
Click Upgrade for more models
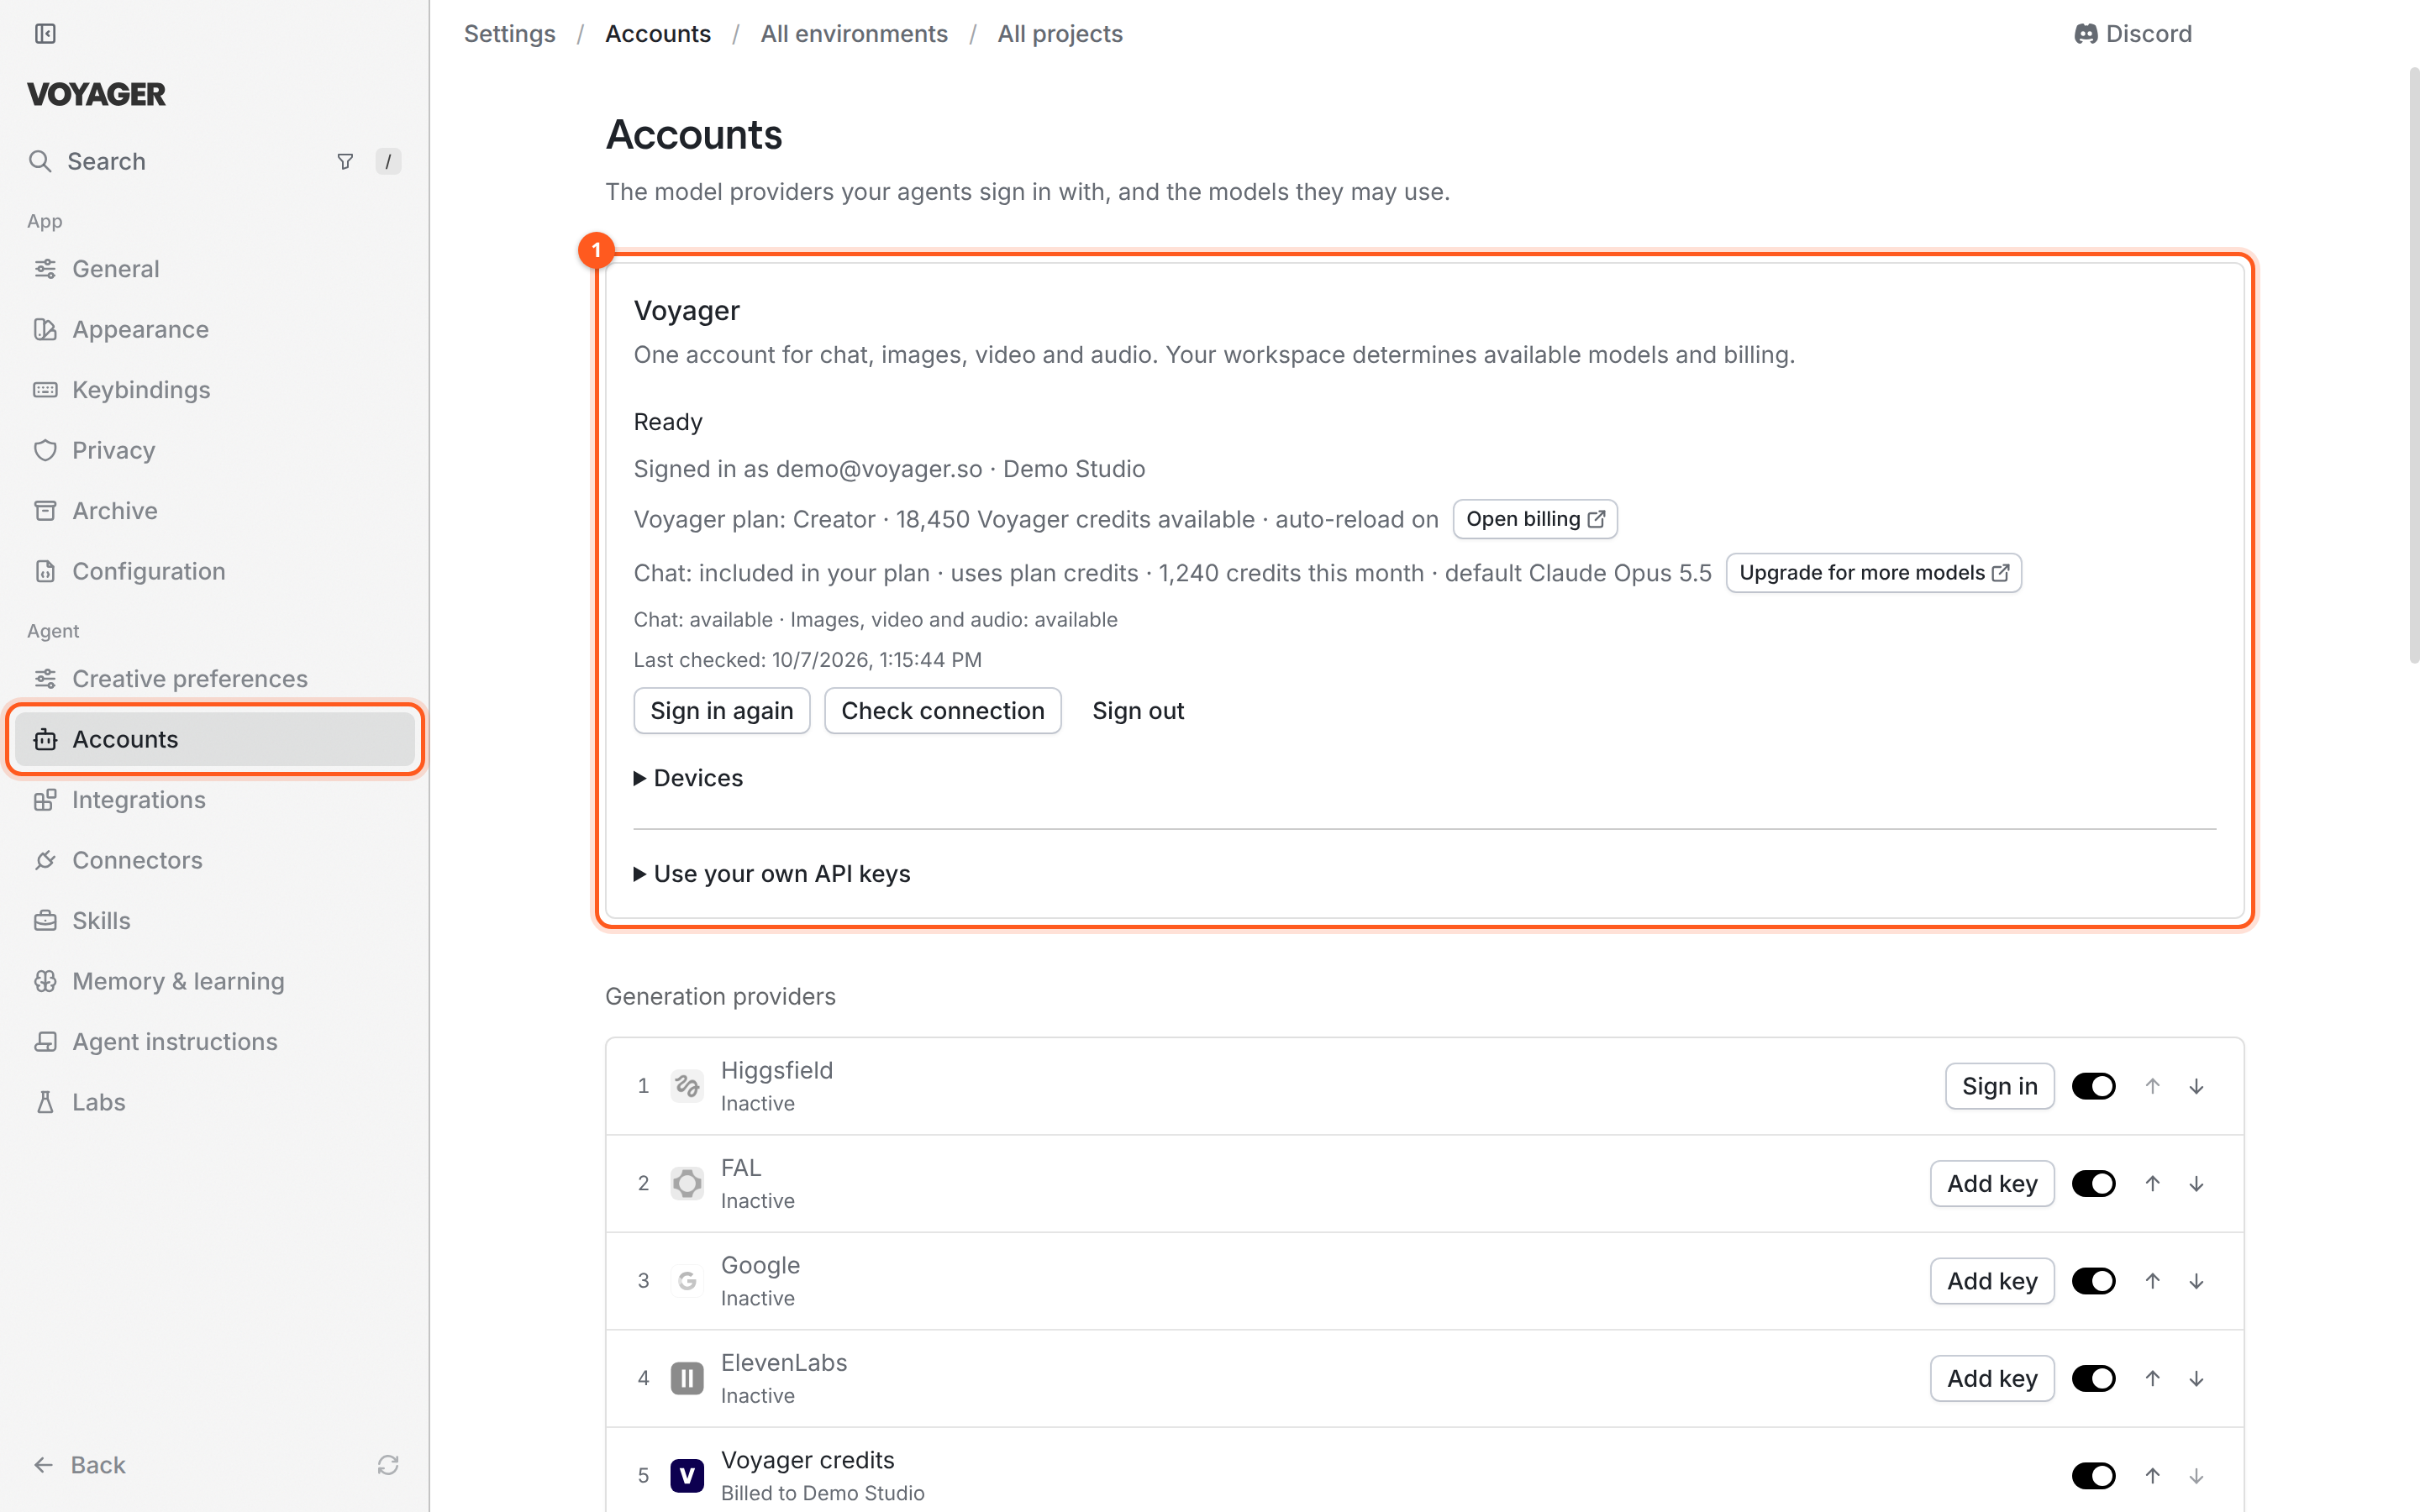pyautogui.click(x=1873, y=573)
